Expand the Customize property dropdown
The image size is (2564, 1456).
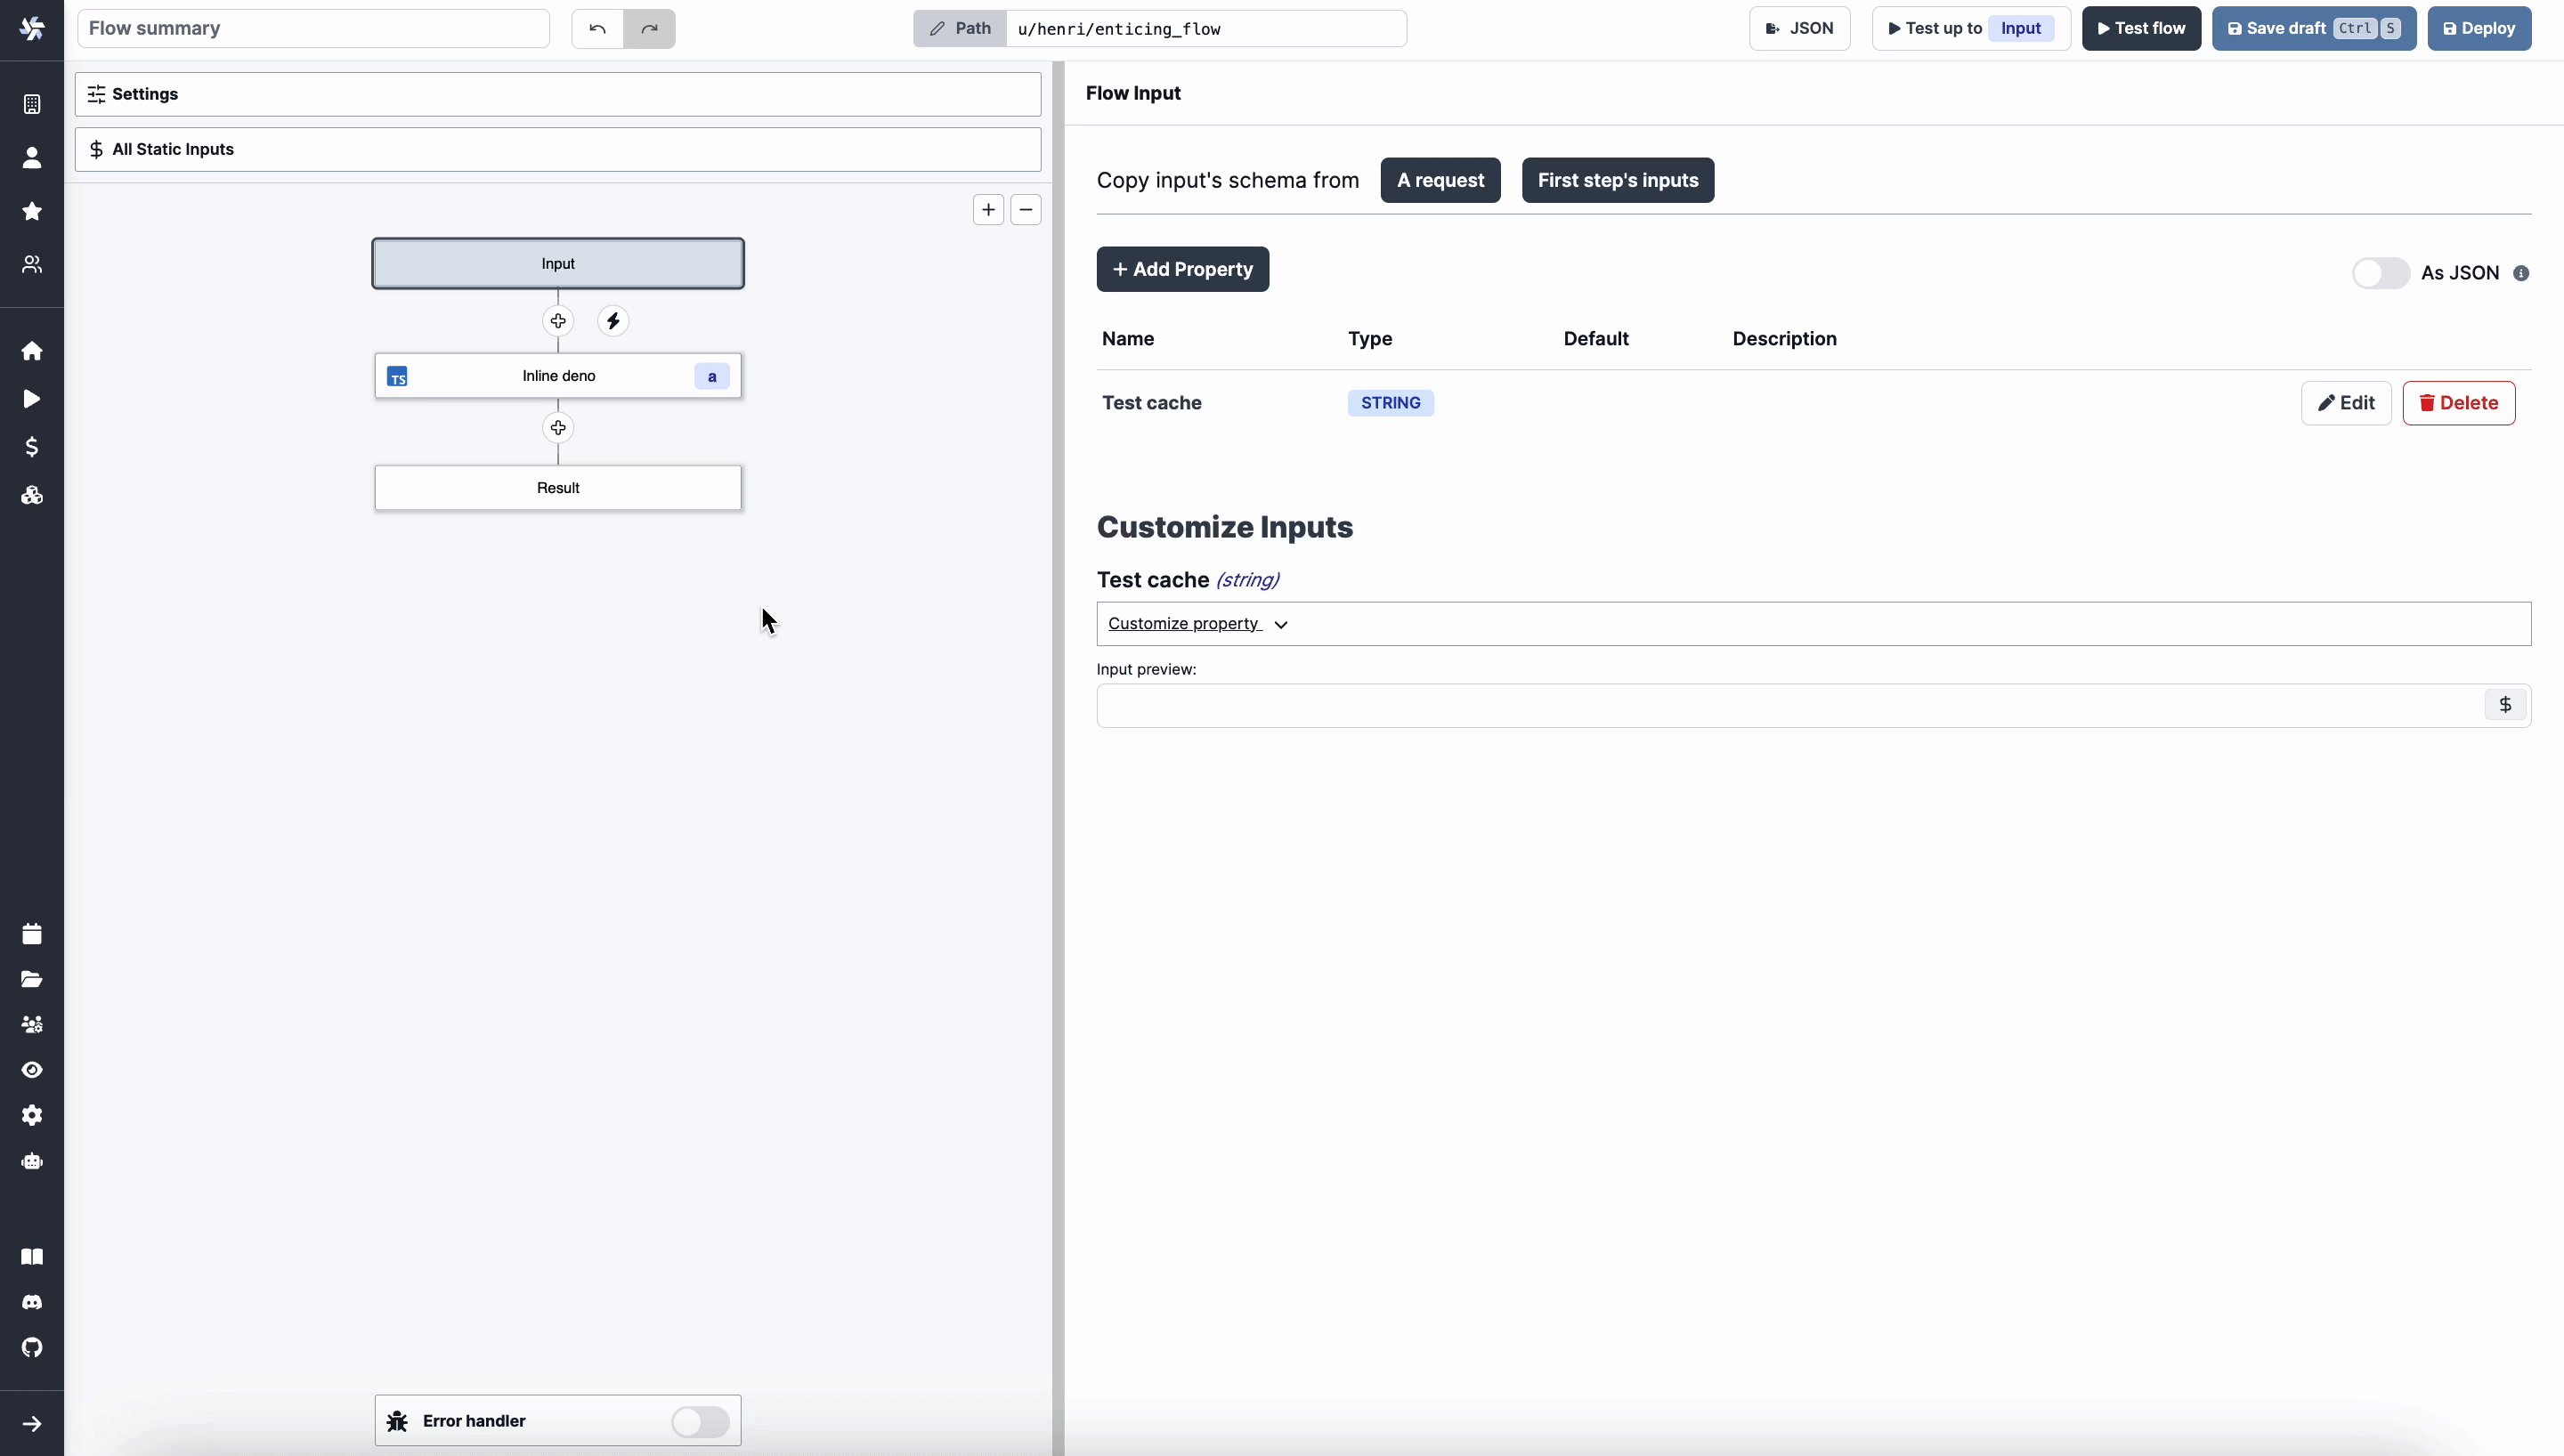[1199, 623]
